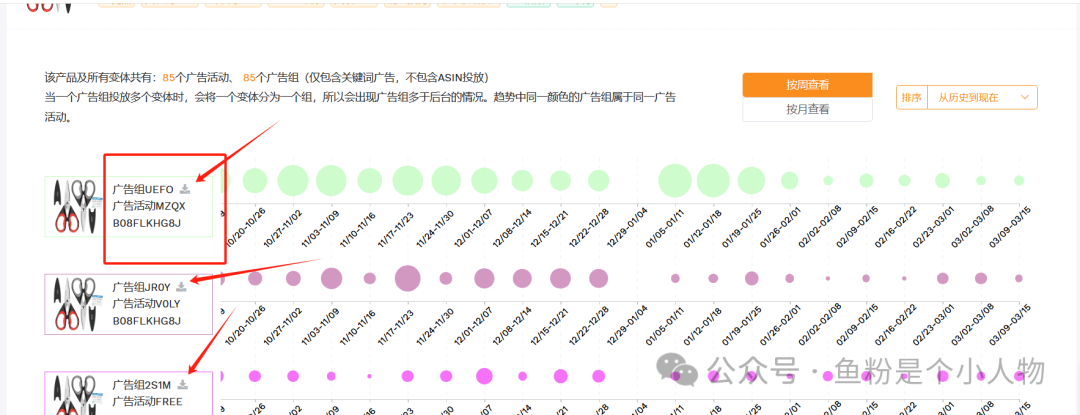Viewport: 1080px width, 415px height.
Task: Select text 广告组2S1M
Action: [x=142, y=384]
